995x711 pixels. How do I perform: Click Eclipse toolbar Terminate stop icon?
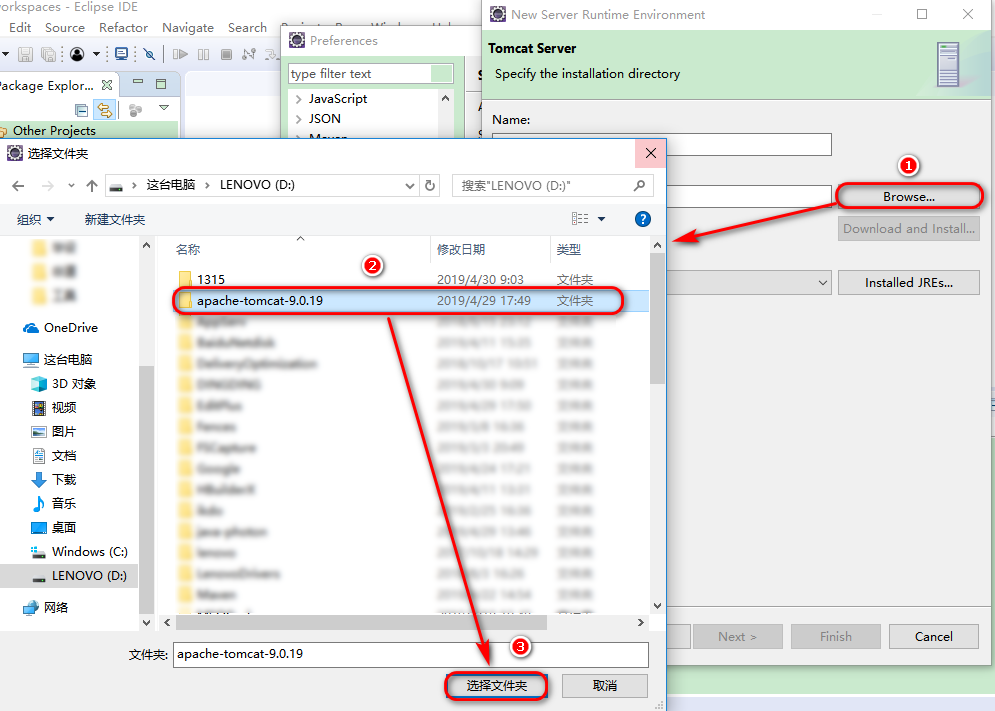click(x=226, y=54)
